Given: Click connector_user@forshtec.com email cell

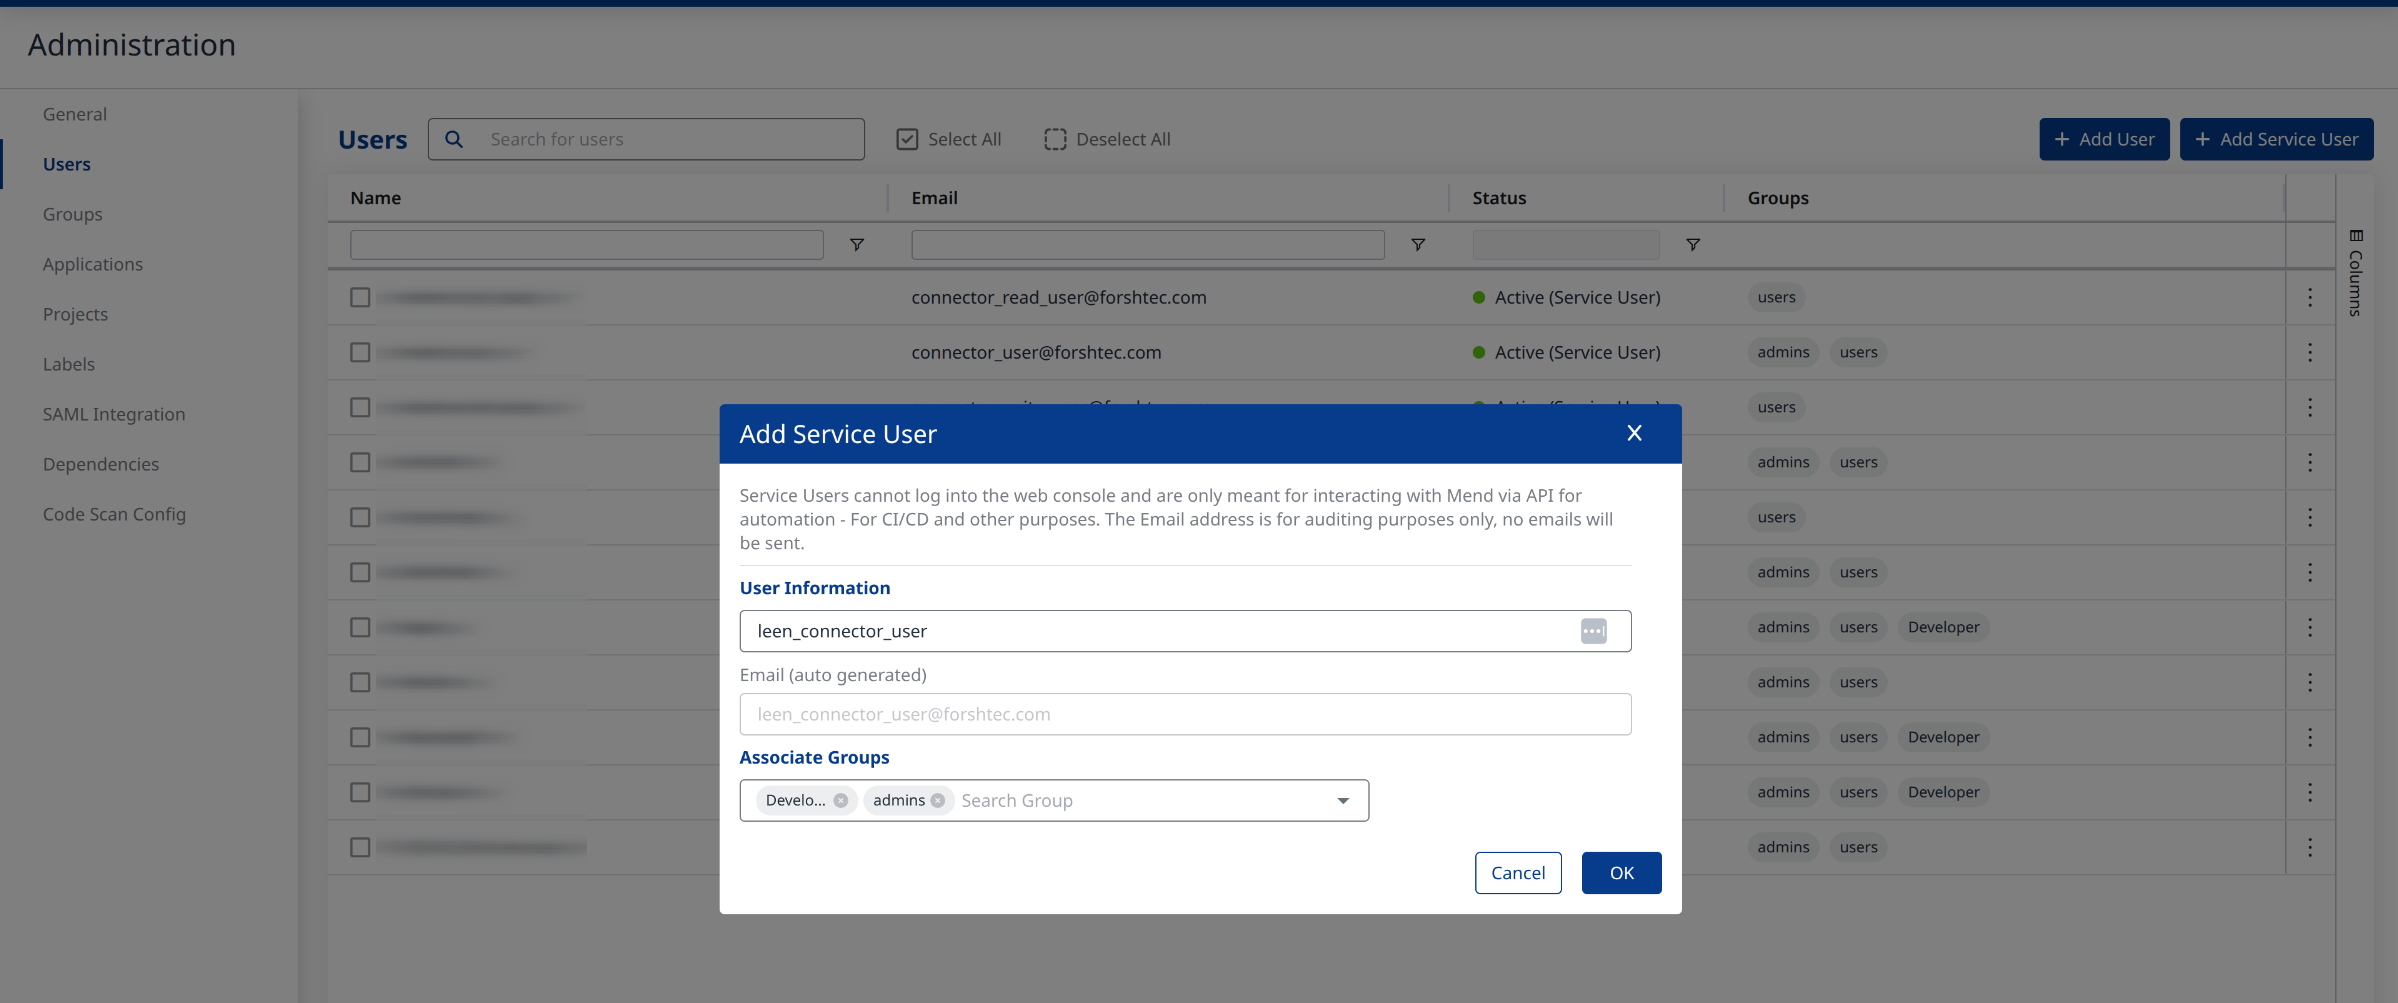Looking at the screenshot, I should (x=1036, y=352).
